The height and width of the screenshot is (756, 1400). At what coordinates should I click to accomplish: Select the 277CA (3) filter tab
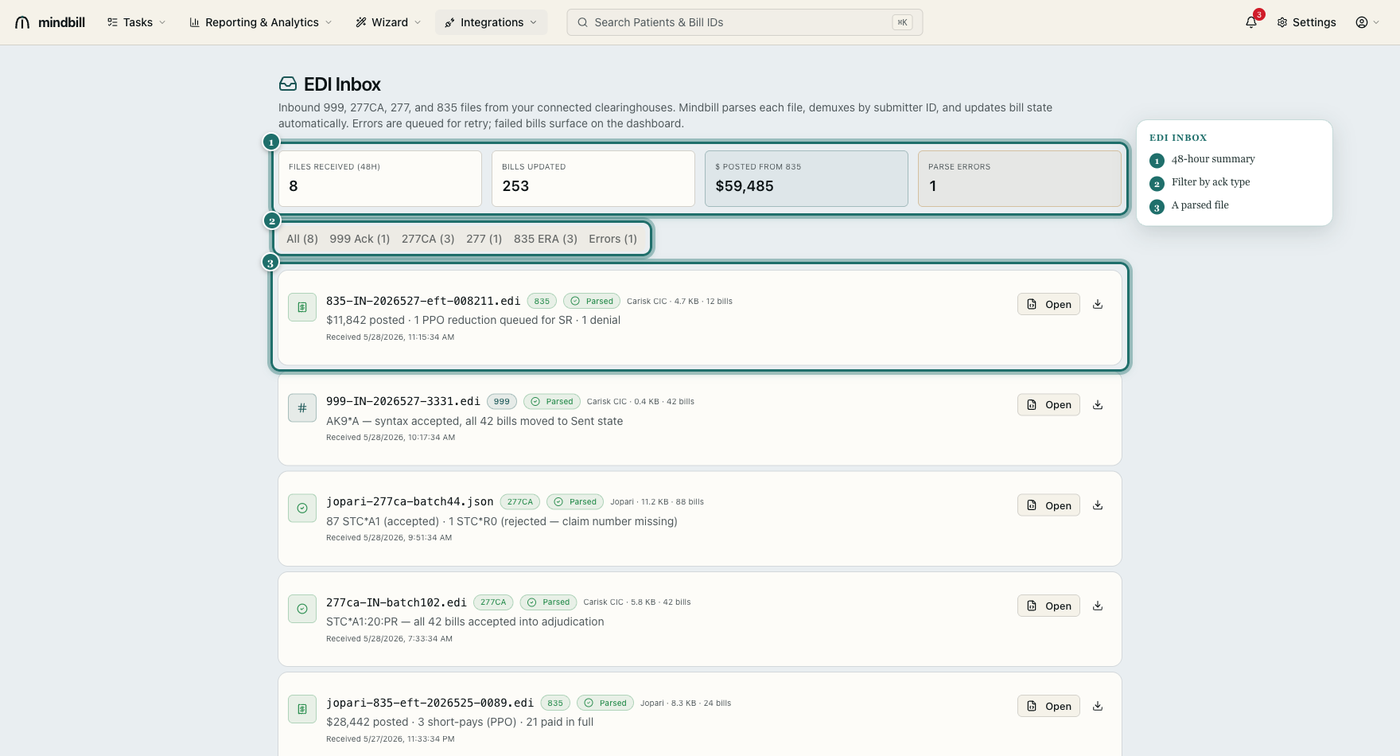click(x=428, y=239)
